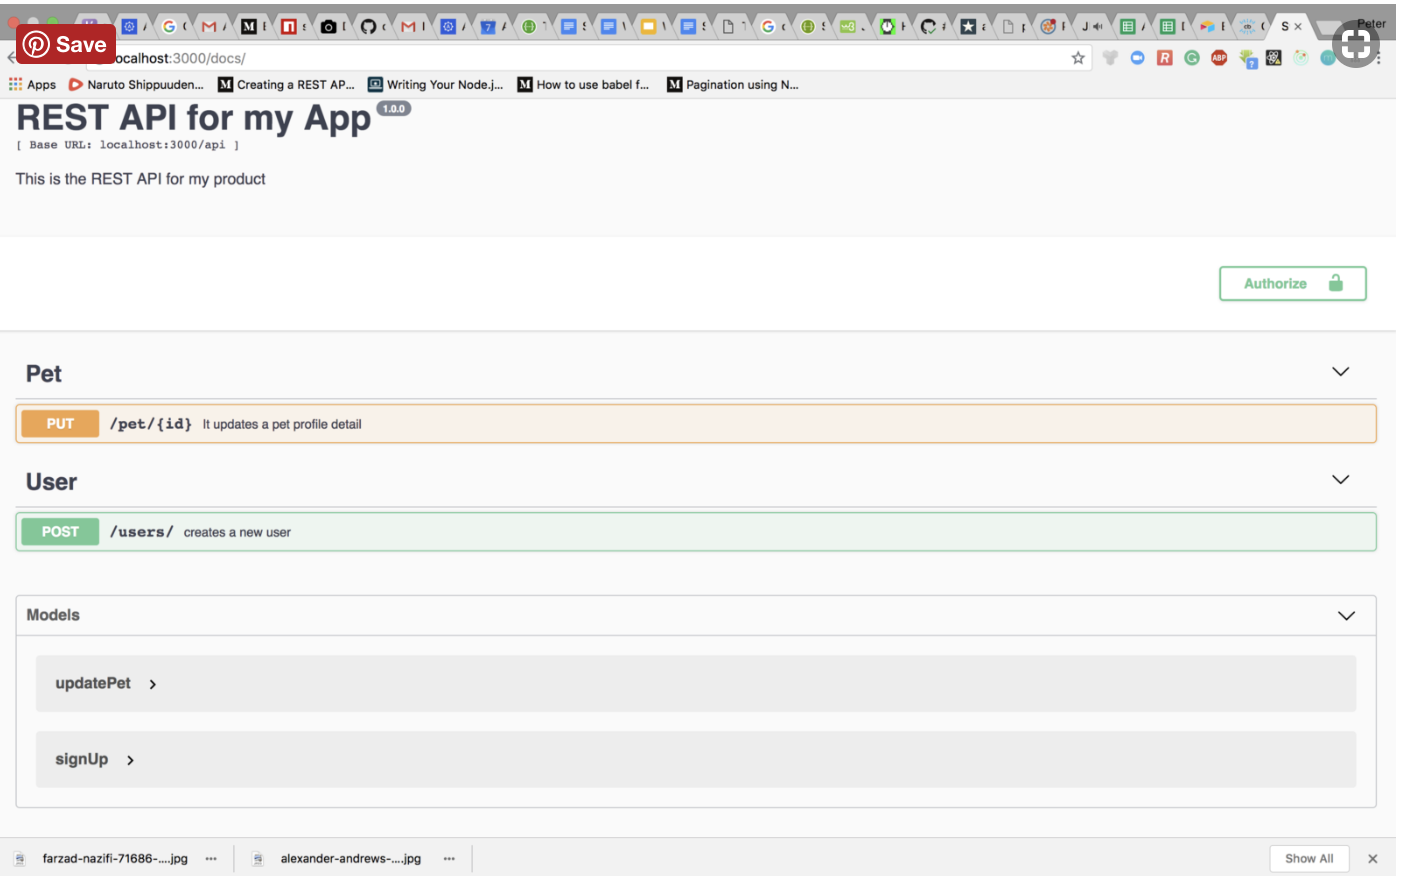Screen dimensions: 1404x876
Task: Click the AdBlock Plus extension icon
Action: pyautogui.click(x=1219, y=58)
